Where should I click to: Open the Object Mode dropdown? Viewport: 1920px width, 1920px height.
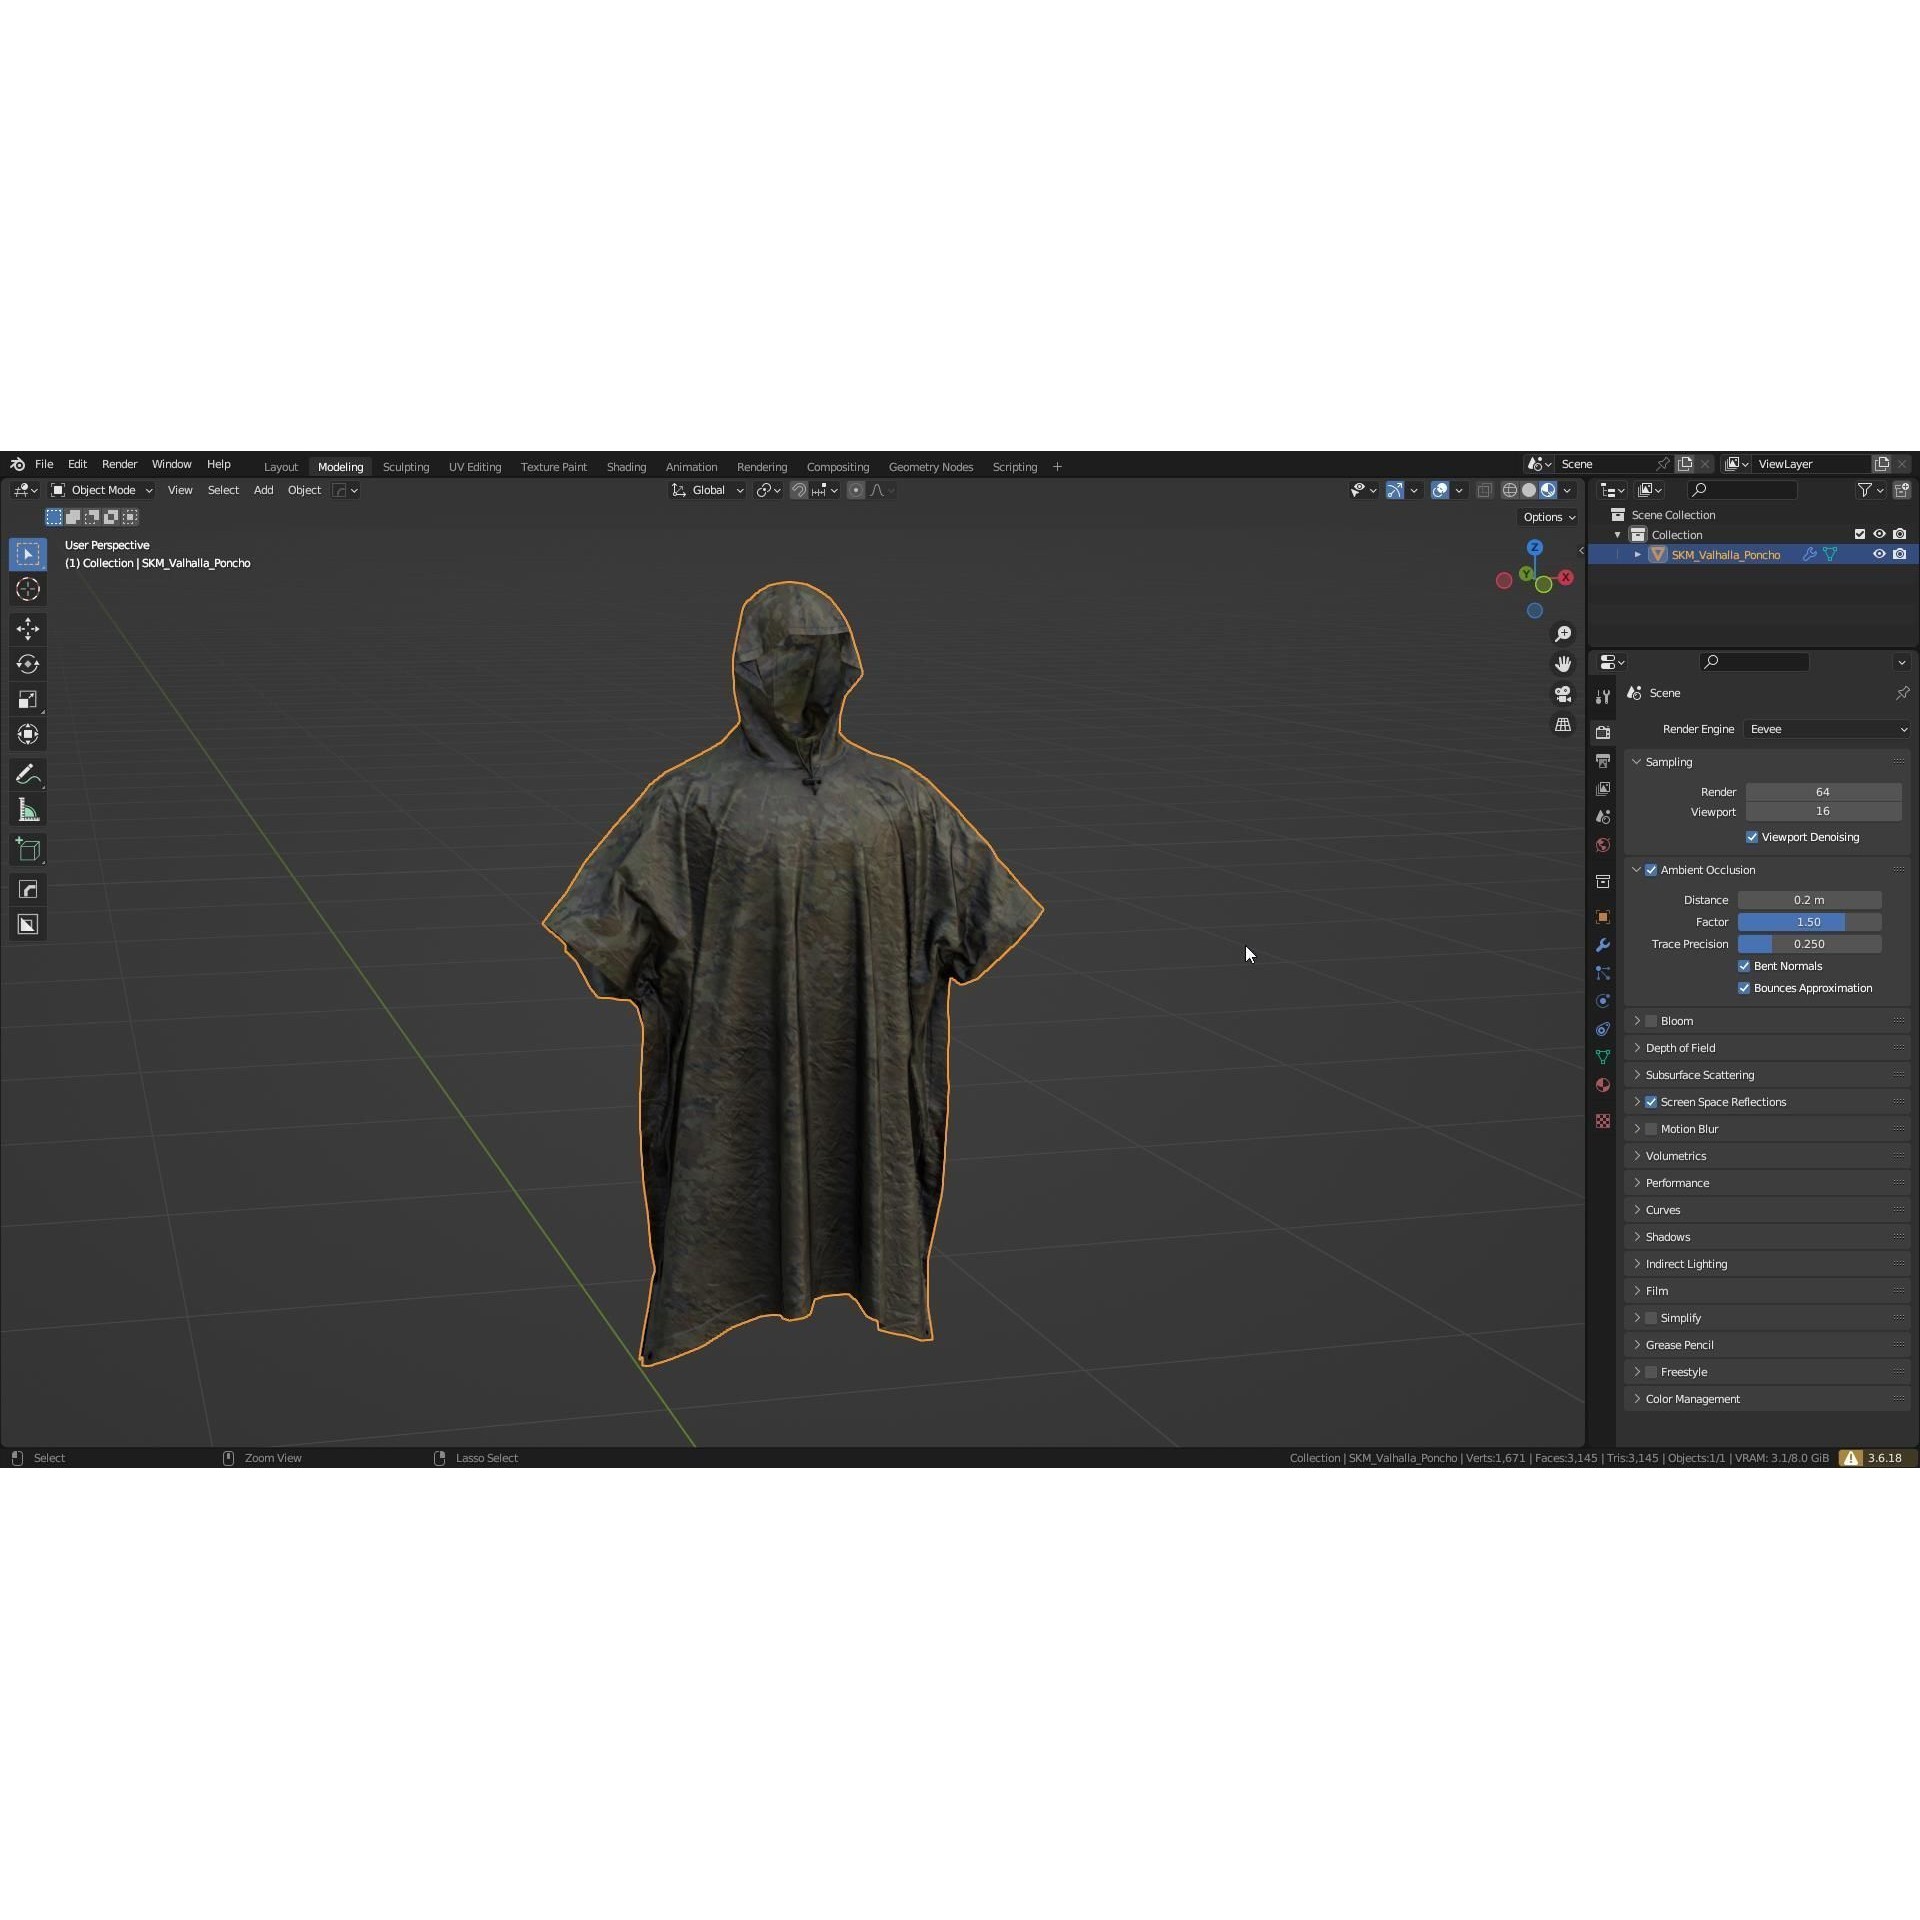[x=100, y=490]
